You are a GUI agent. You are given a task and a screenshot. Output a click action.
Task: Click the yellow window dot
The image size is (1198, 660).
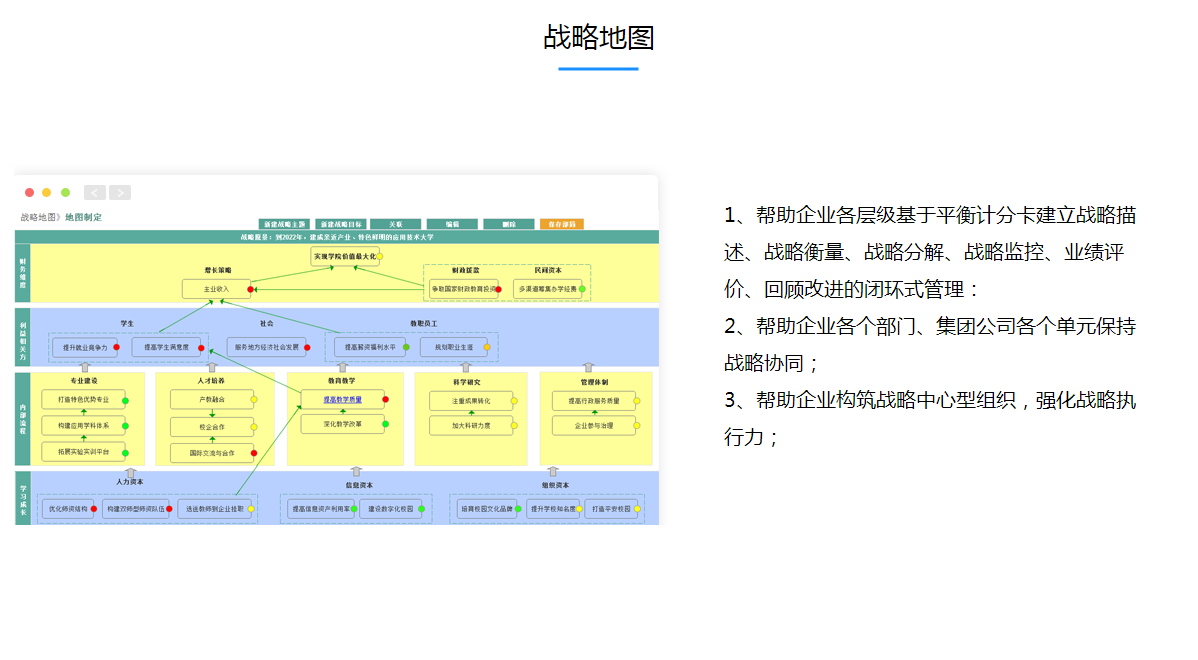pos(47,192)
